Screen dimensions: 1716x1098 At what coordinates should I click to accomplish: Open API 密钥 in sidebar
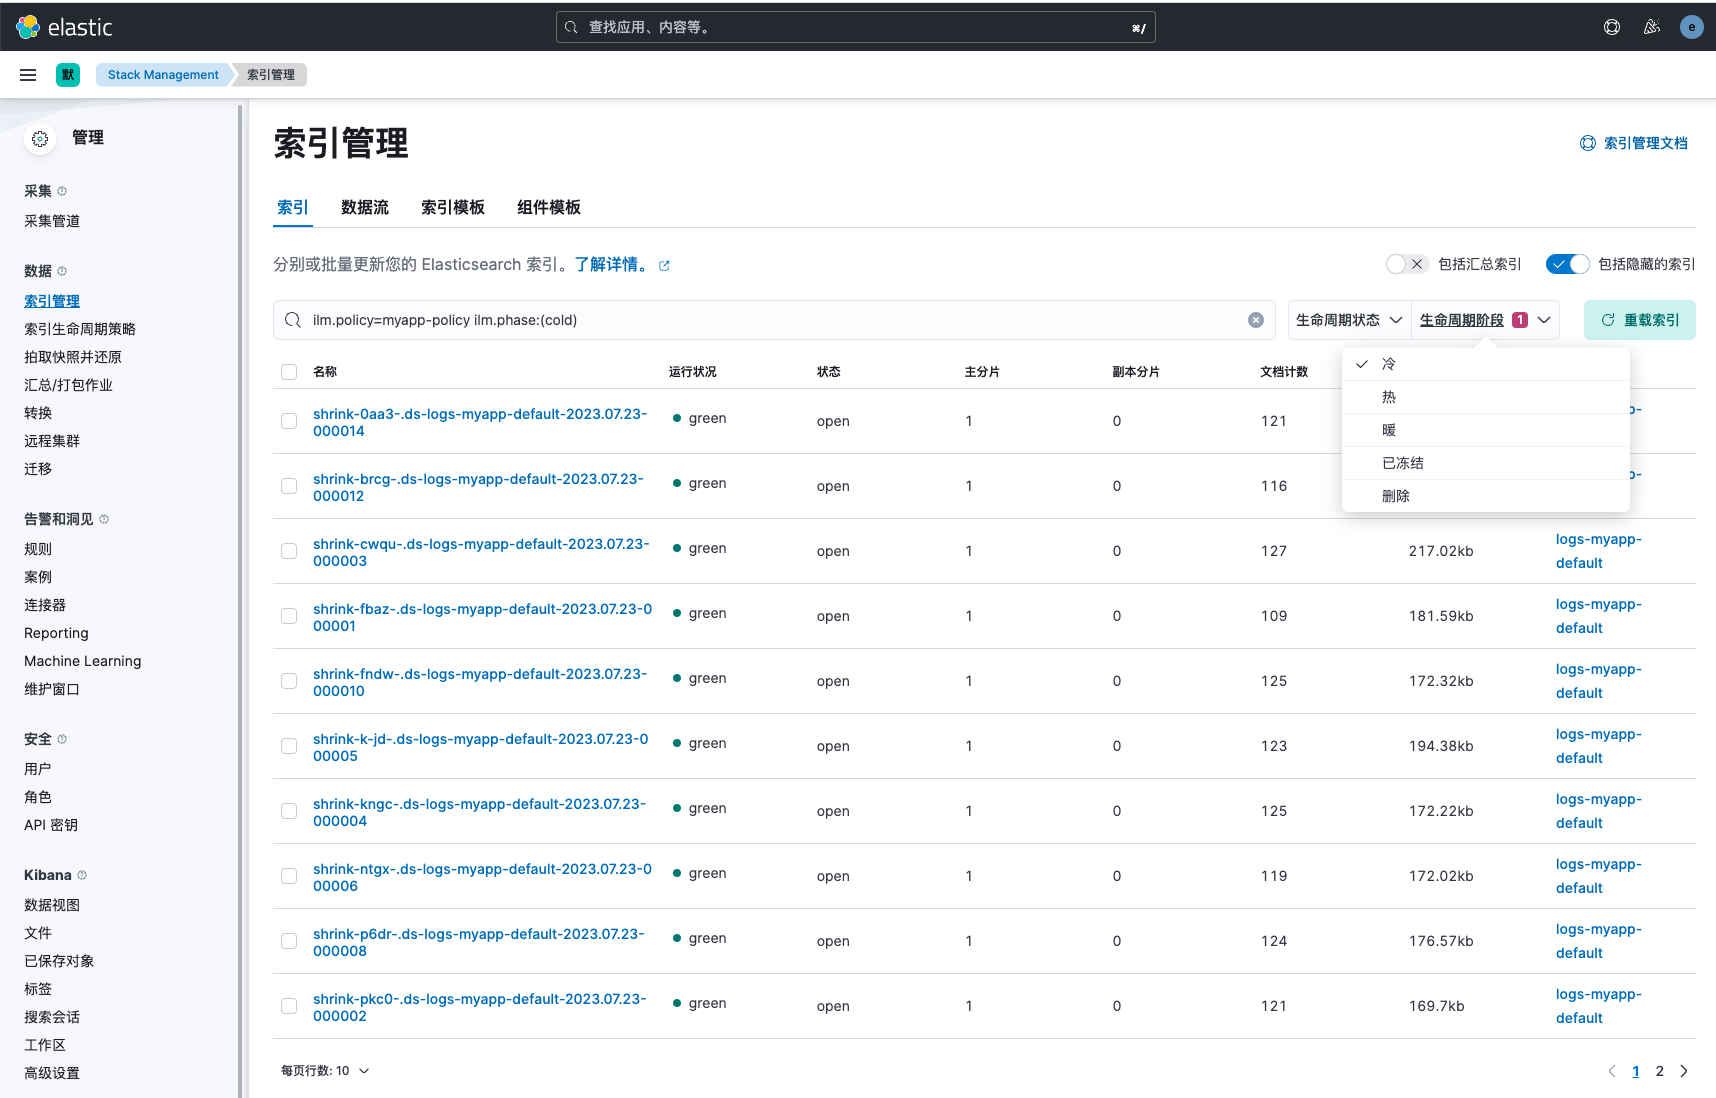click(x=51, y=825)
